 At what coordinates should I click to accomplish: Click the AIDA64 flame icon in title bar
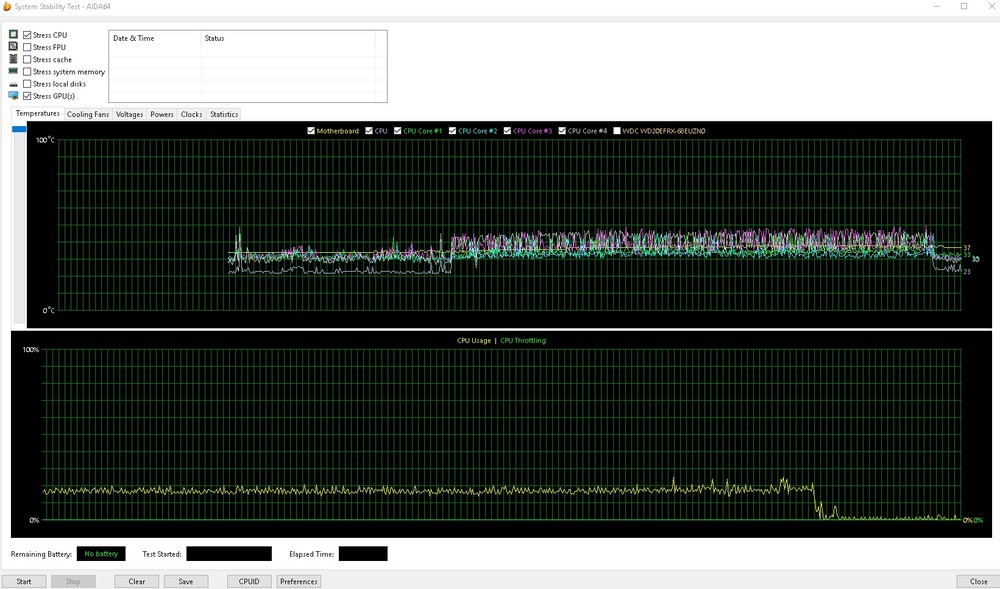(x=8, y=6)
